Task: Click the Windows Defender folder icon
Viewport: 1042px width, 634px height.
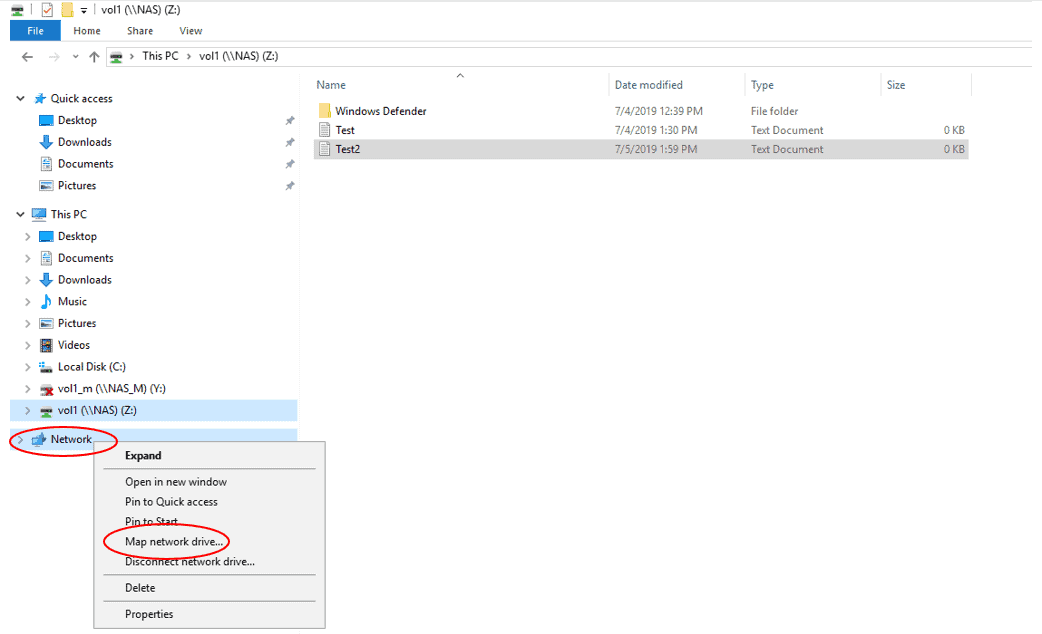Action: pyautogui.click(x=324, y=111)
